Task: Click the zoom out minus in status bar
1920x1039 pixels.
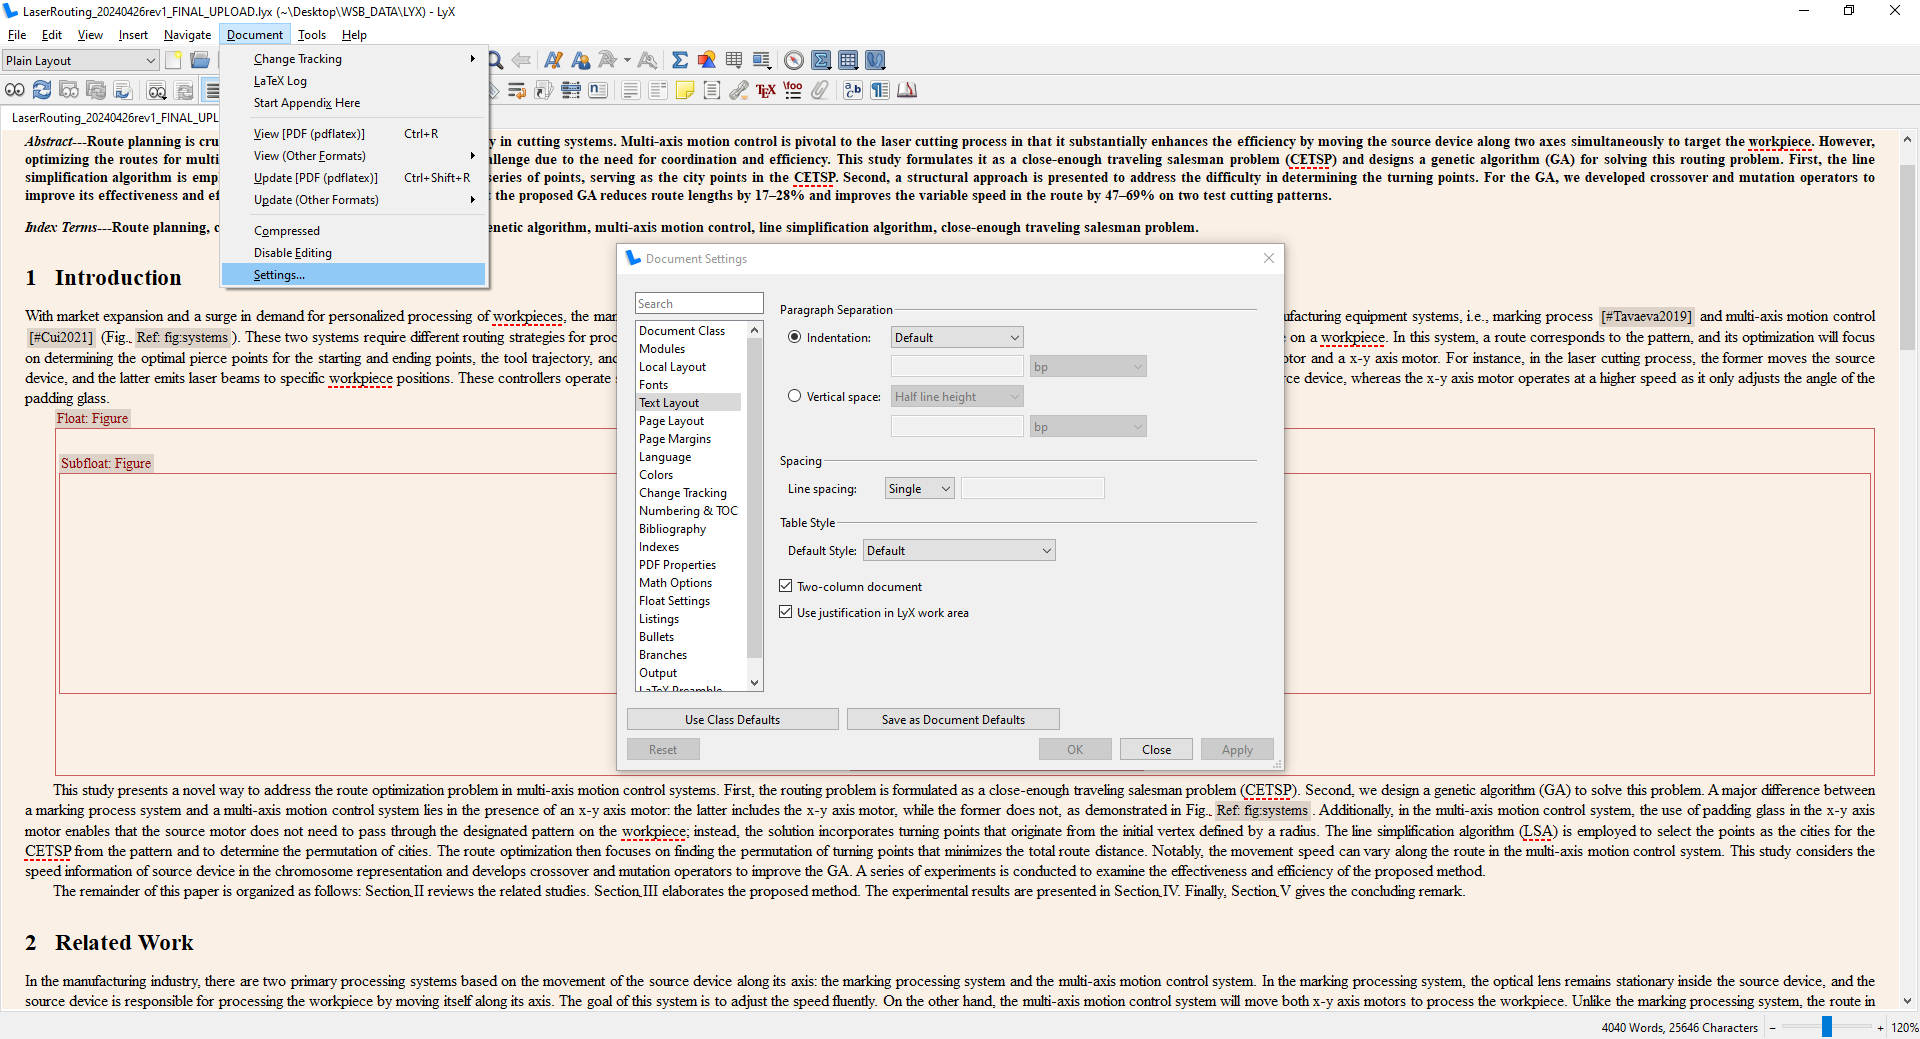Action: pyautogui.click(x=1773, y=1027)
